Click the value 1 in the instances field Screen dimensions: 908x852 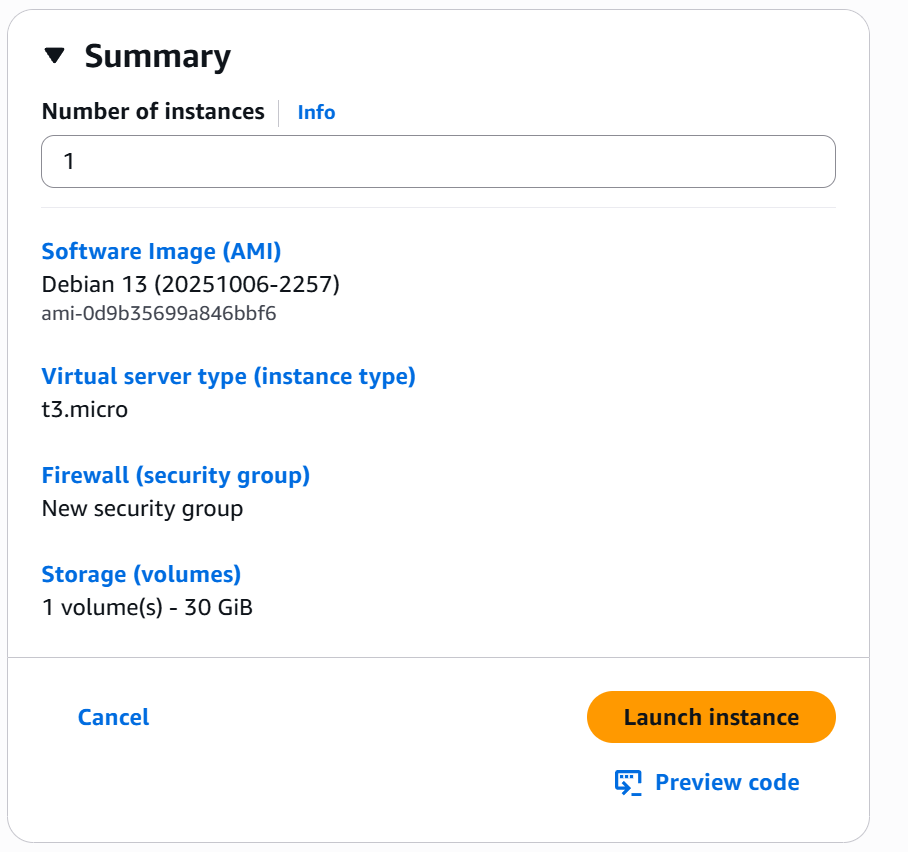tap(67, 161)
